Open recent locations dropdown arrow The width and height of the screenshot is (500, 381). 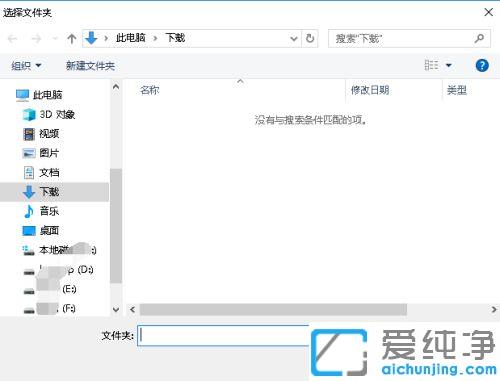[x=55, y=39]
